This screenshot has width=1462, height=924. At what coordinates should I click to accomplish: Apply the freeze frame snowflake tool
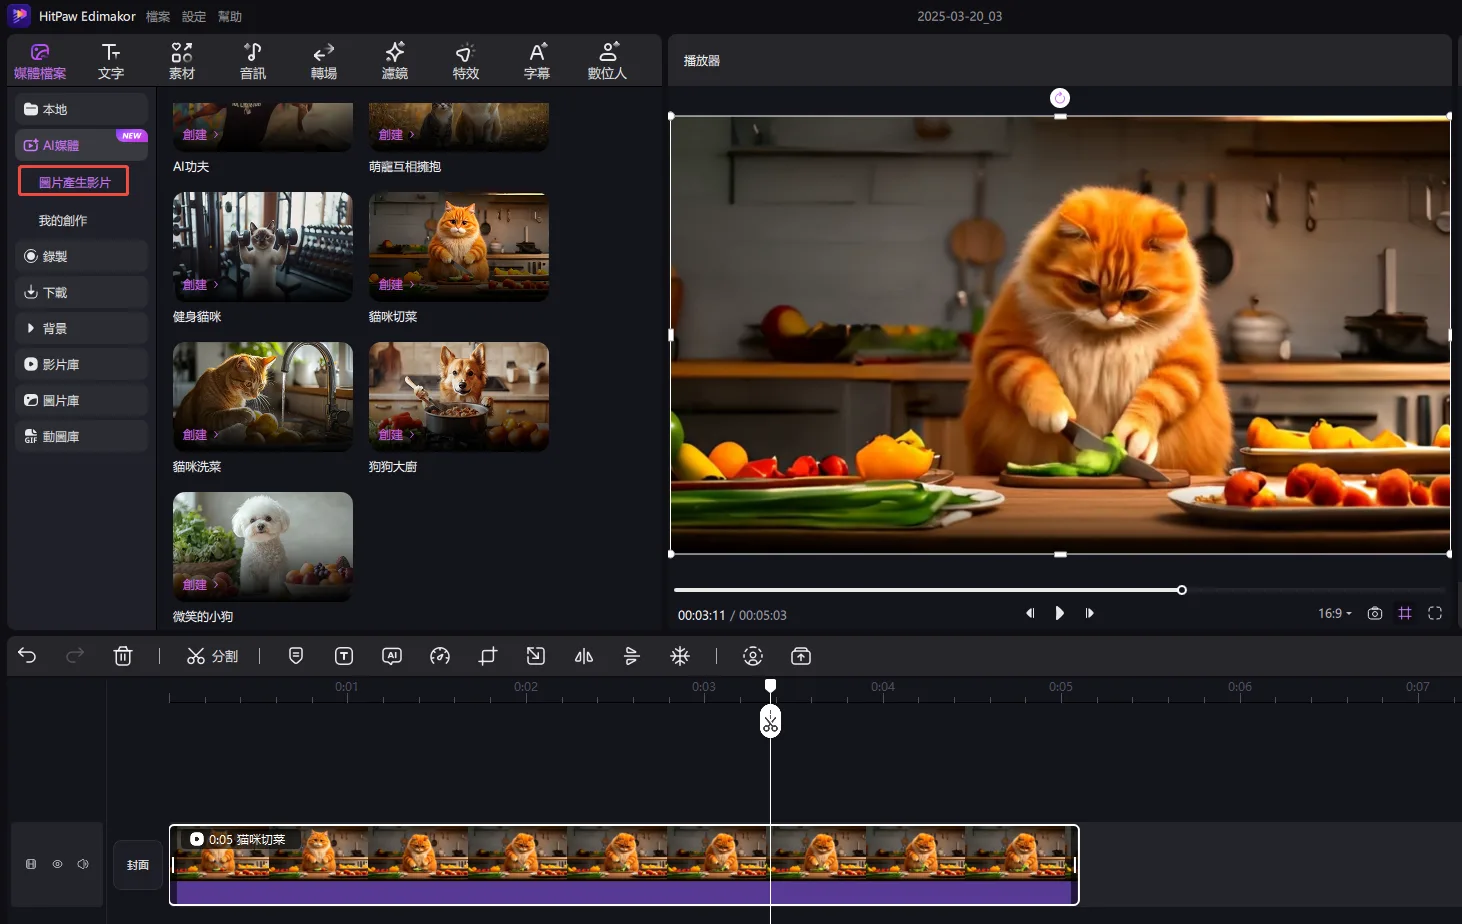(680, 656)
